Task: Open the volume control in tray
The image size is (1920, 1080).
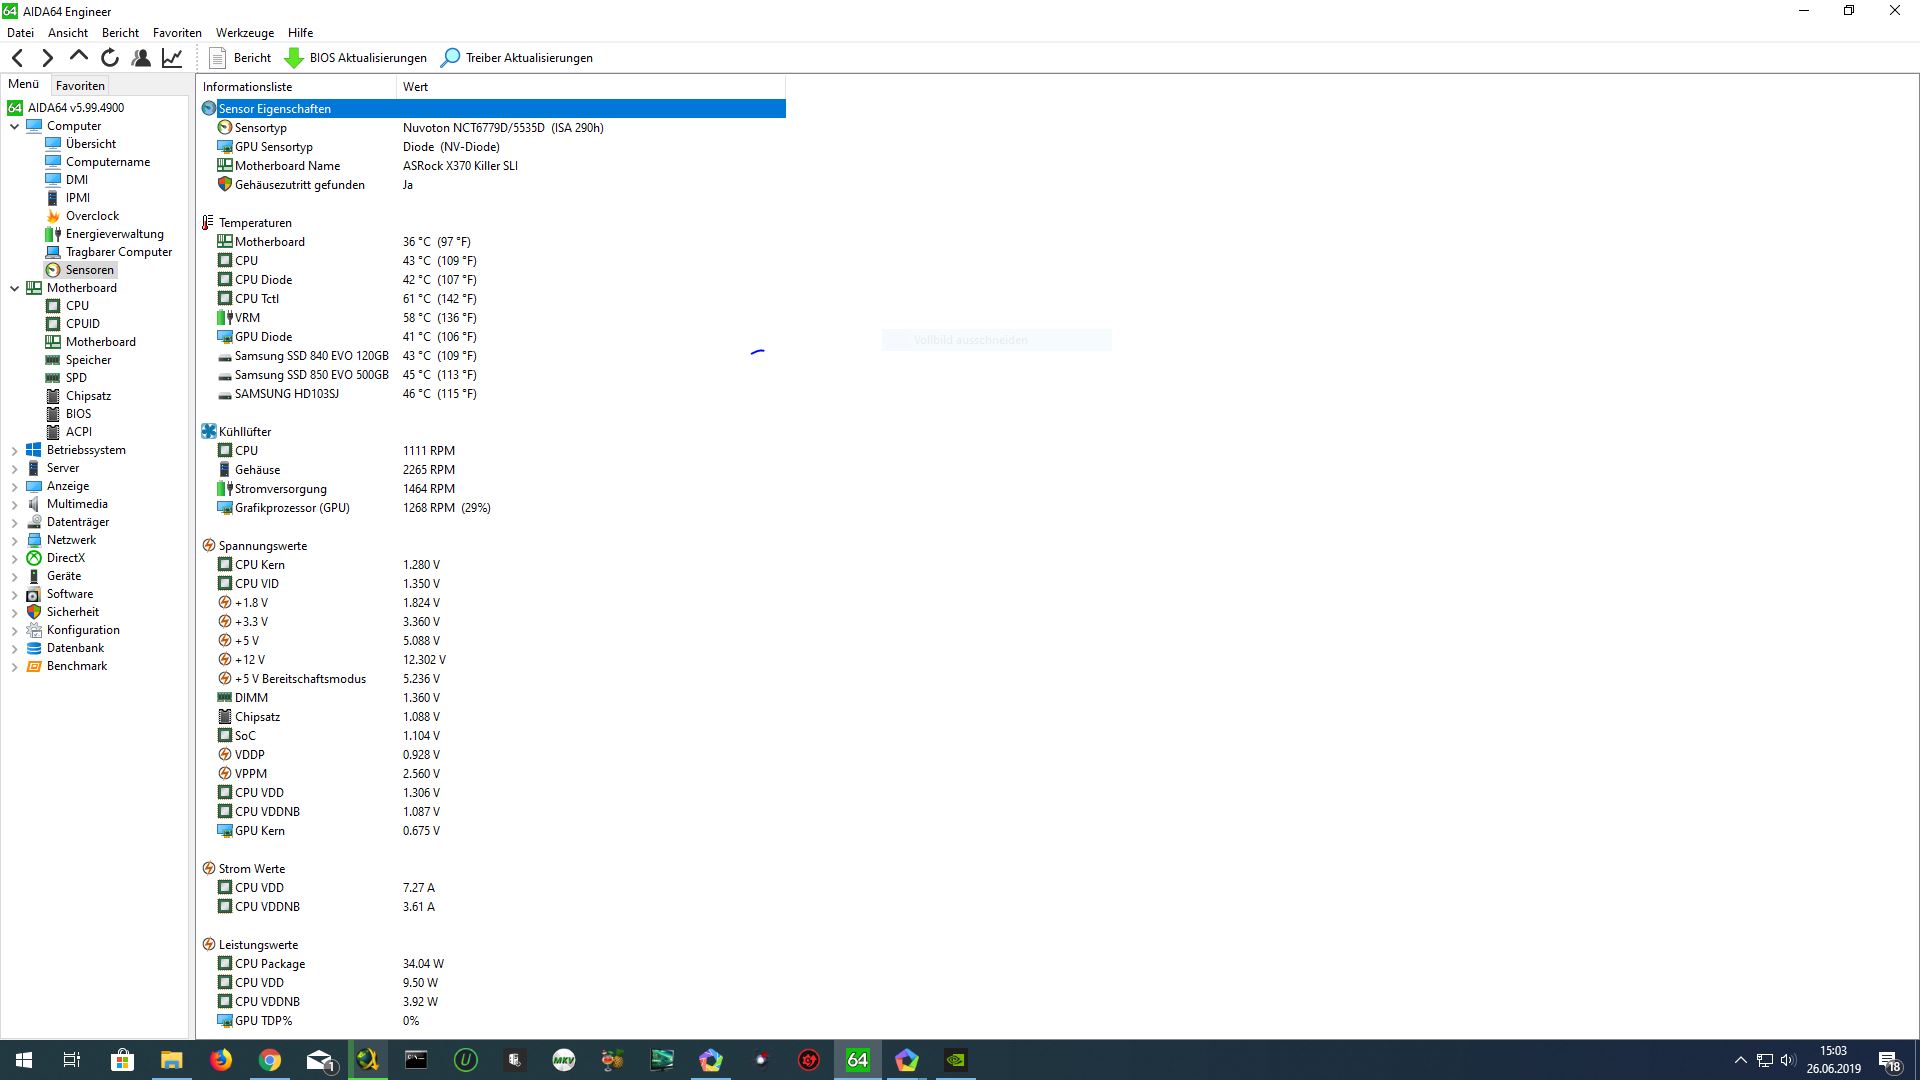Action: (x=1788, y=1060)
